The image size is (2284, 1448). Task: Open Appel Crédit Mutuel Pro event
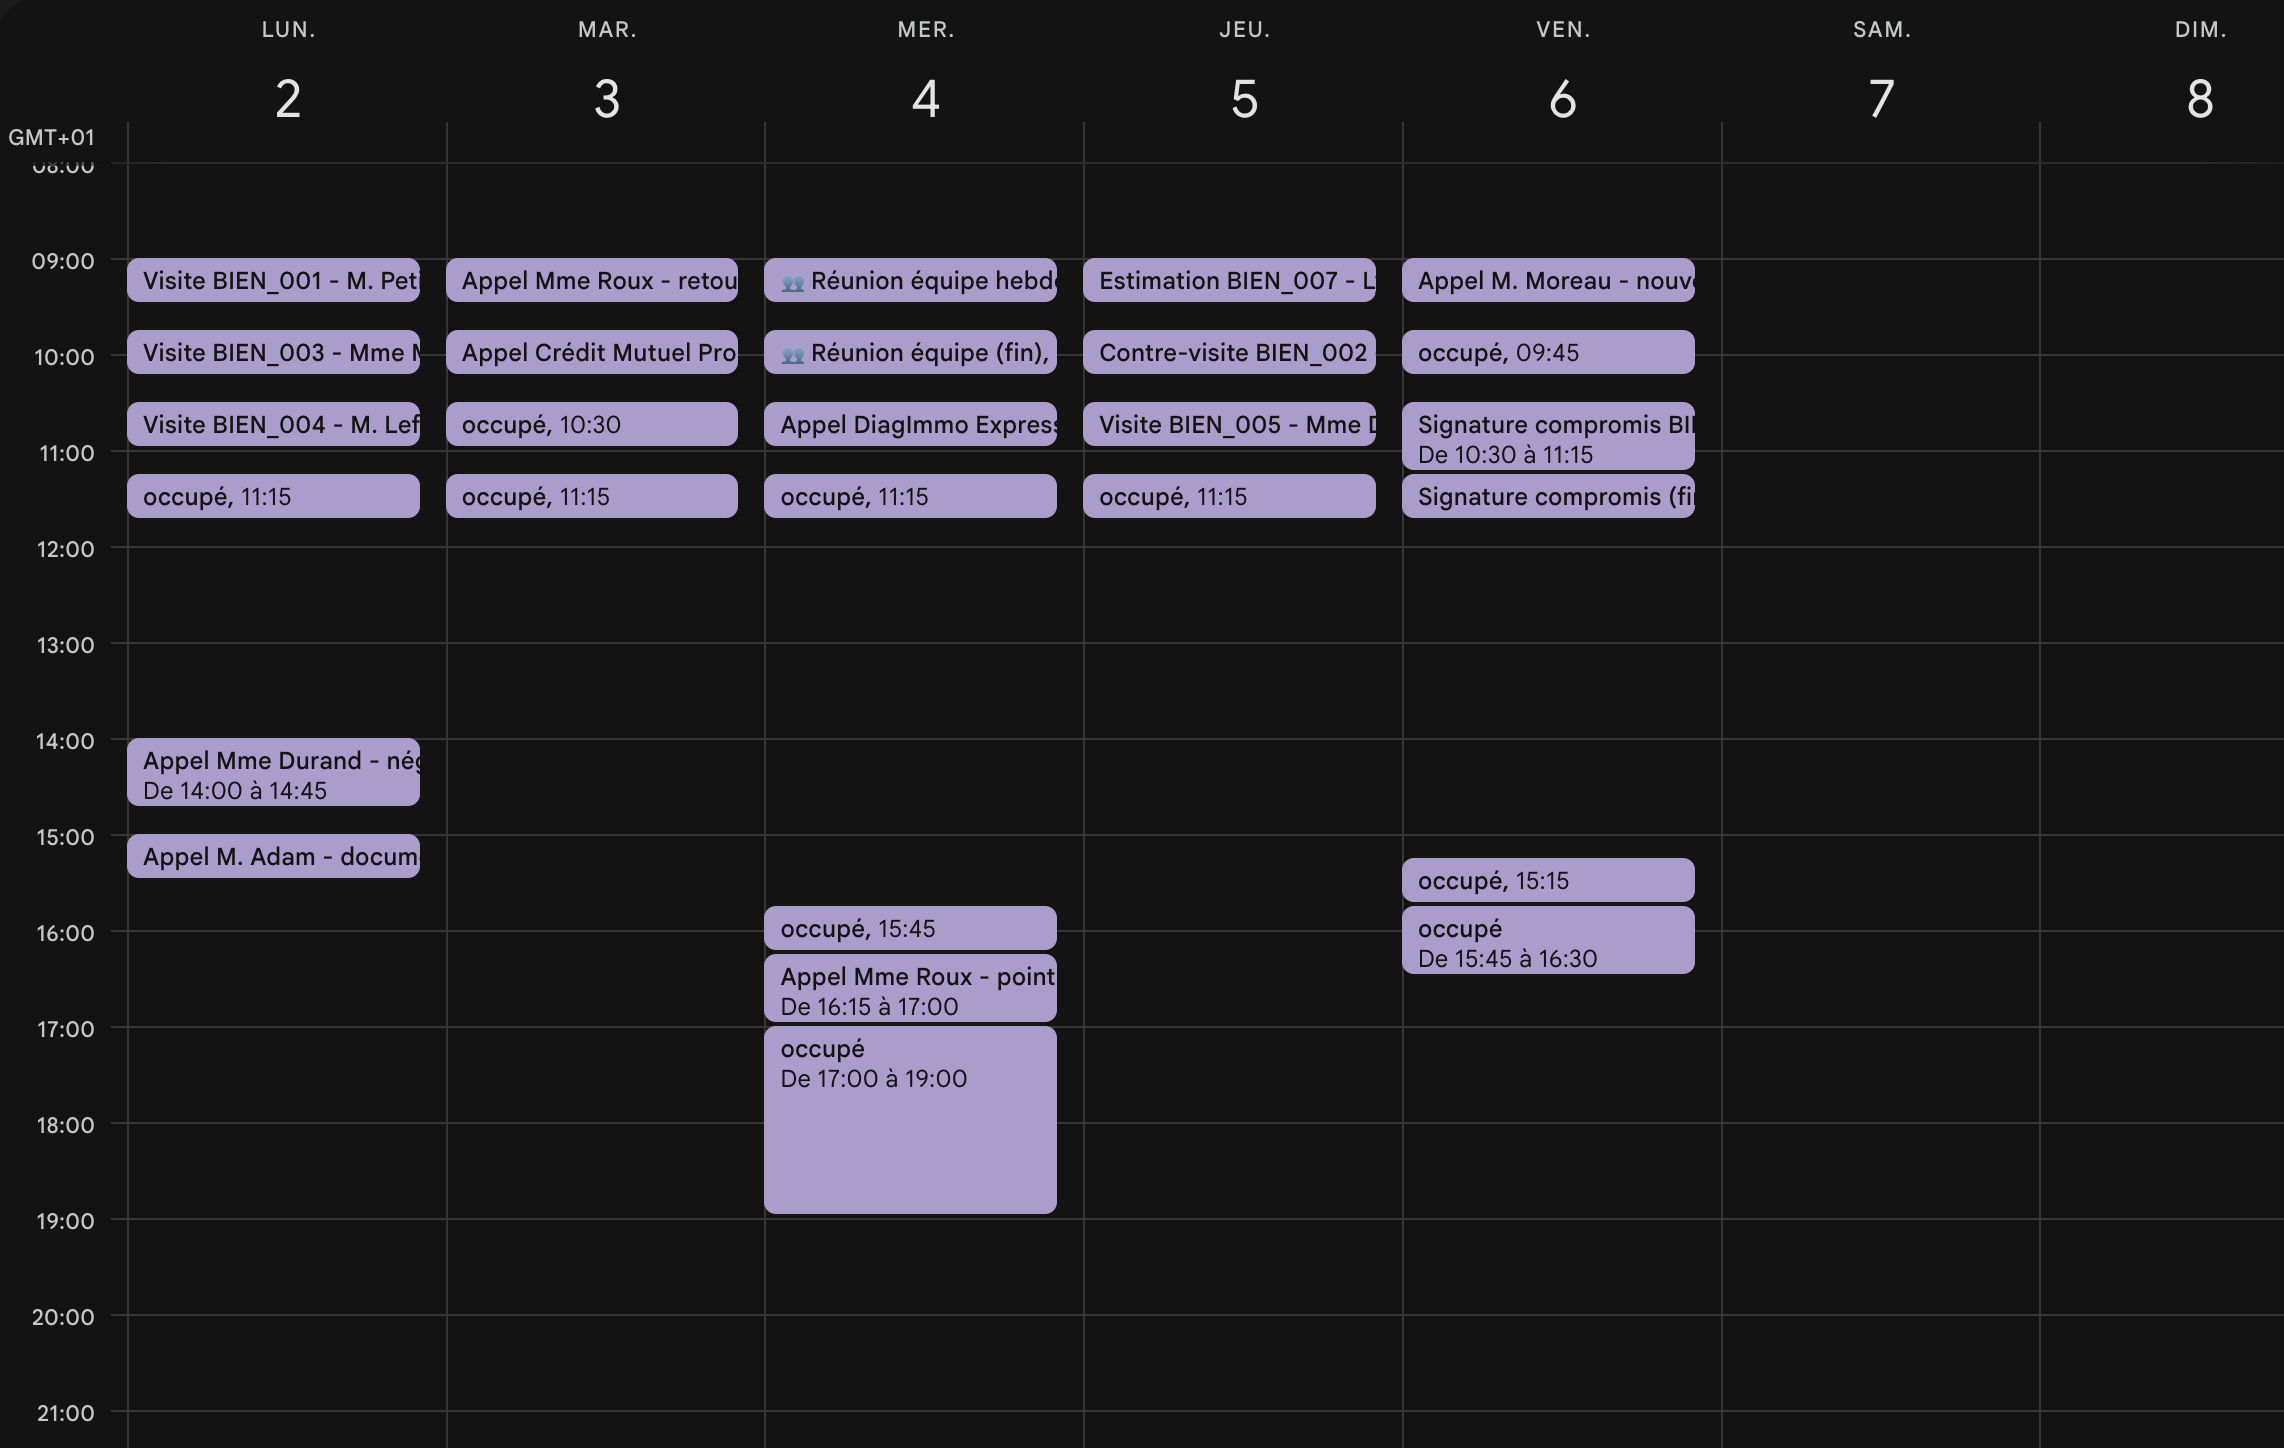(591, 352)
